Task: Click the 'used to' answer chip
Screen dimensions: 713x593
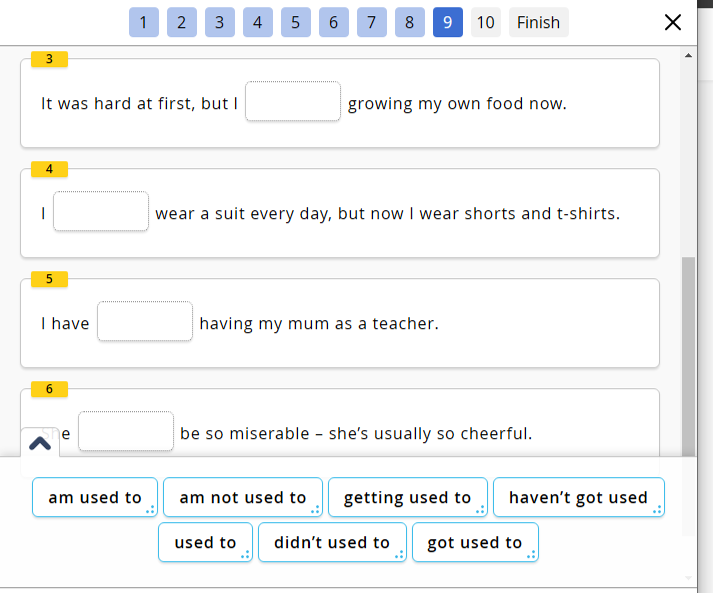Action: click(x=205, y=542)
